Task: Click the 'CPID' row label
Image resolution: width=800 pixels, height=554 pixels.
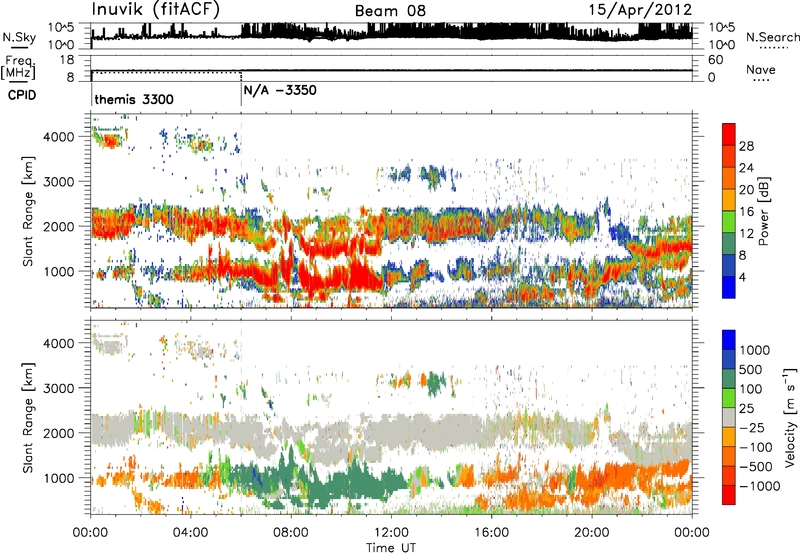Action: pos(22,95)
